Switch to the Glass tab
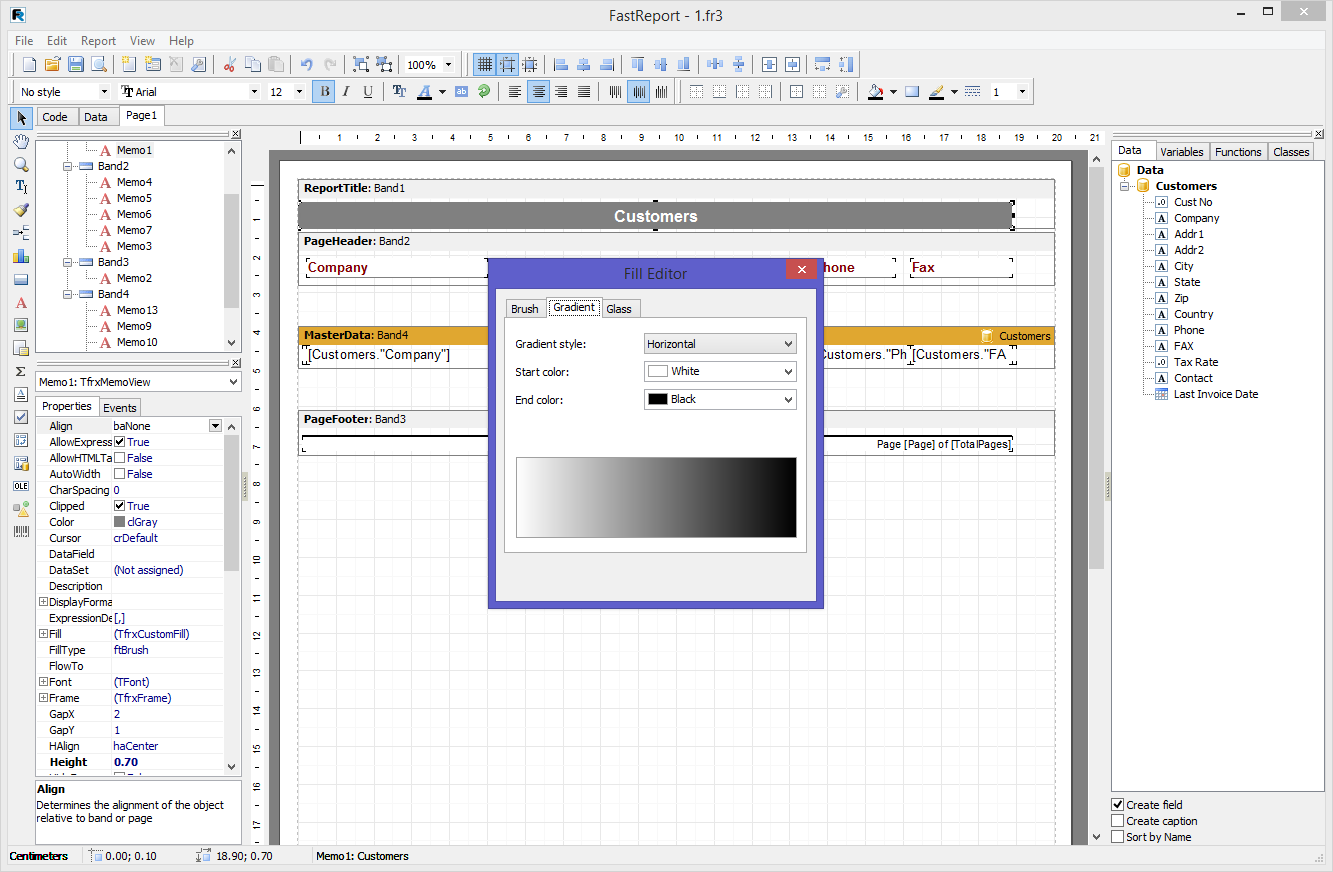 (x=619, y=308)
